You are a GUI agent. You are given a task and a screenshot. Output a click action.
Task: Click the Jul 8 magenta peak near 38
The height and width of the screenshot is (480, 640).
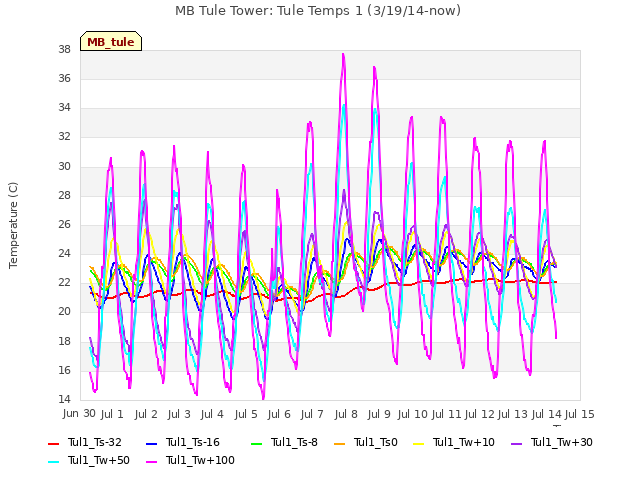(343, 54)
